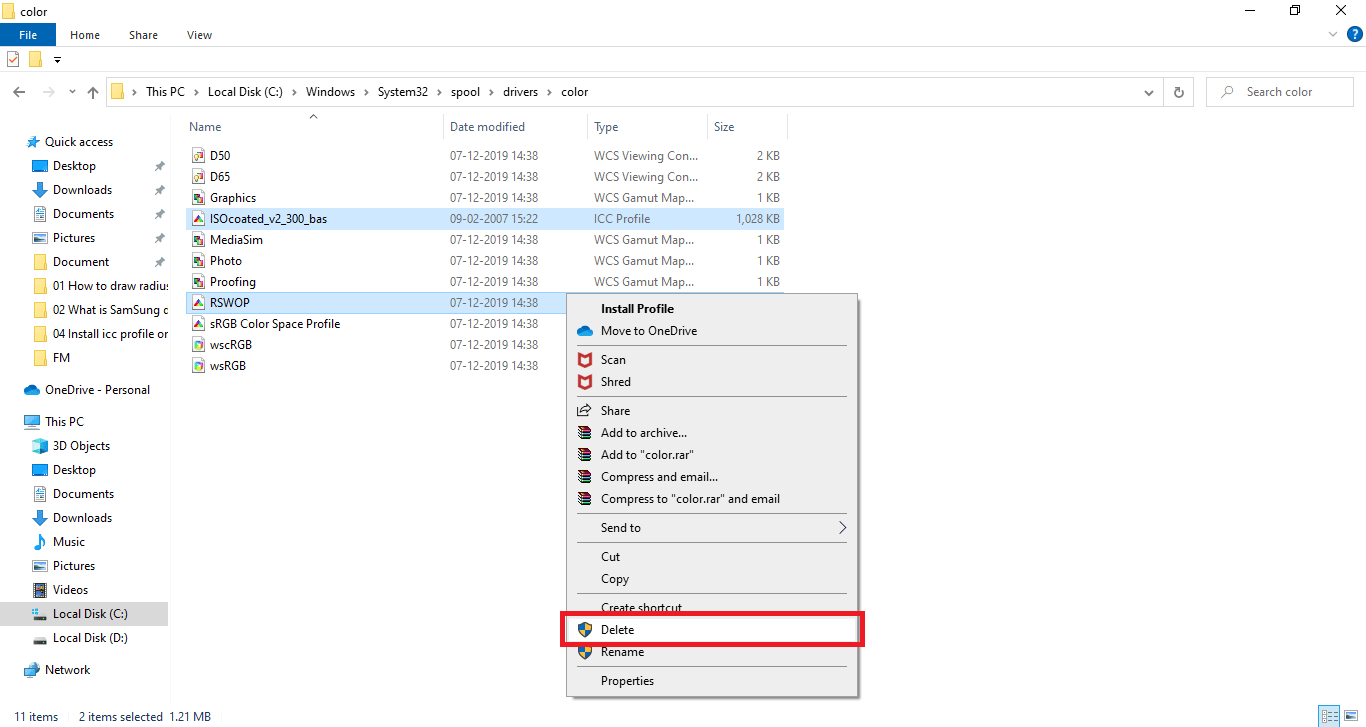Switch to Details view icon in status bar

point(1329,716)
